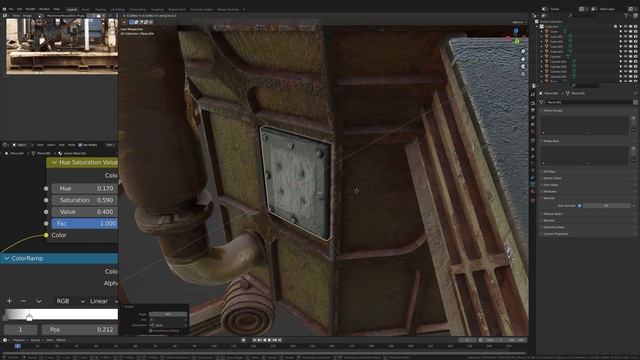Toggle render camera icon for Cylinder.002

coord(635,67)
